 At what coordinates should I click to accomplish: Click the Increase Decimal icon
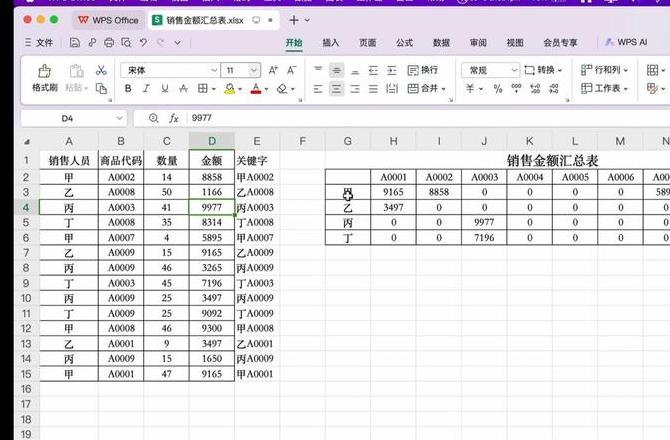coord(535,88)
